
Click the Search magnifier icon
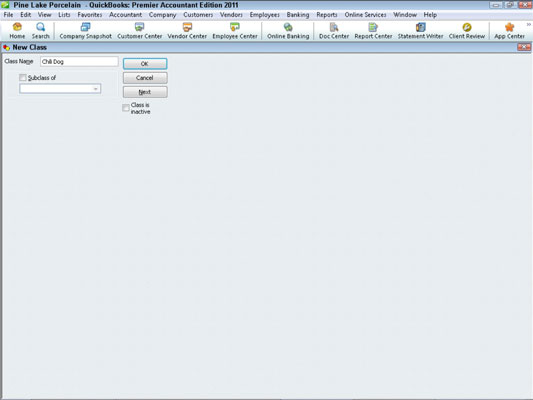tap(40, 27)
